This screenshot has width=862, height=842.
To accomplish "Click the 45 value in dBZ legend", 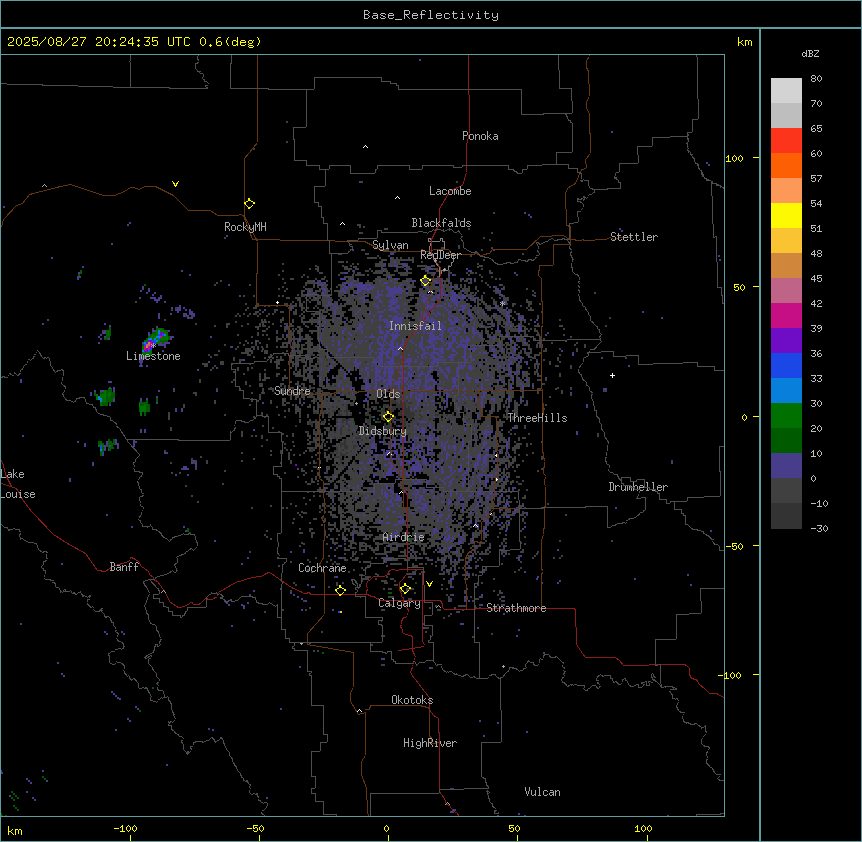I will pos(816,278).
